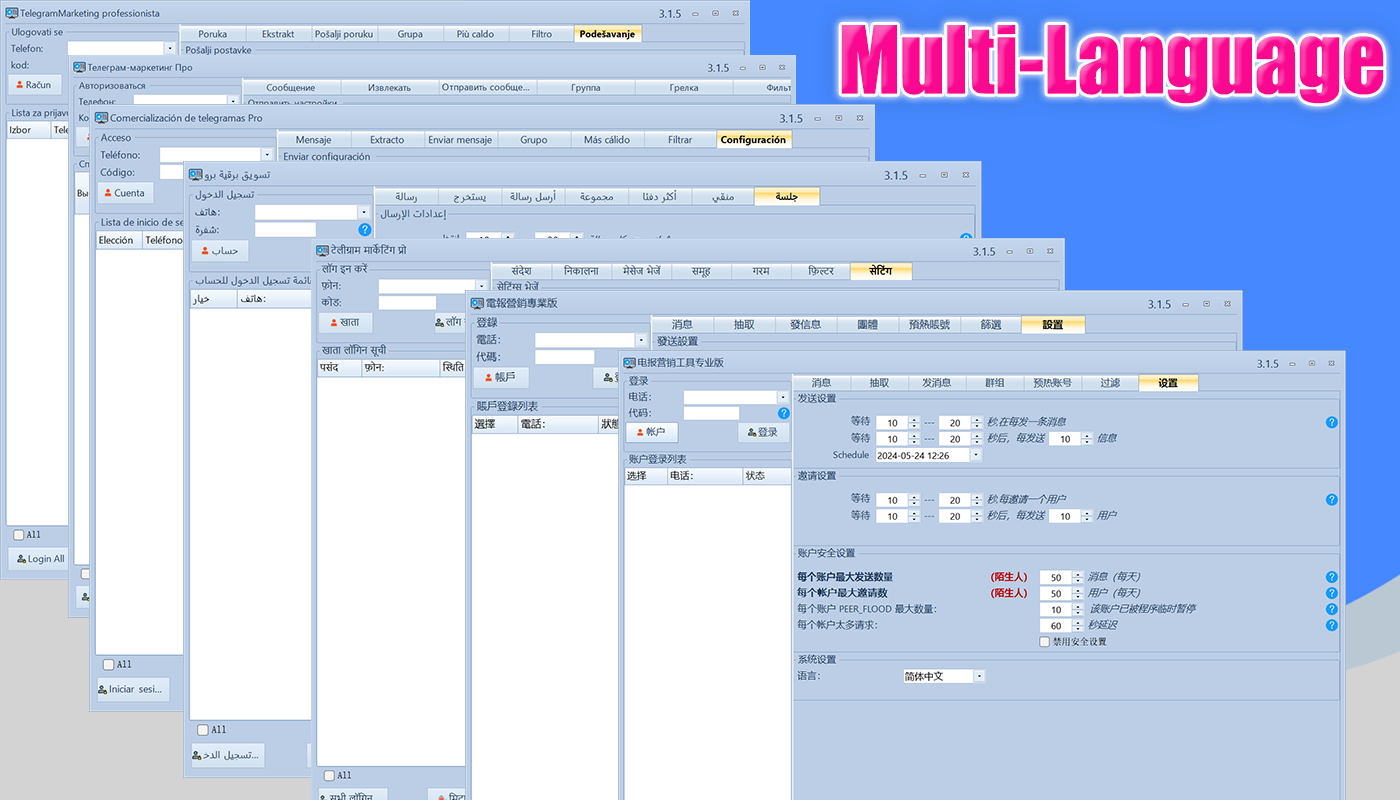Close the Arabic تسويق برقية برو window
The image size is (1400, 800).
[965, 175]
